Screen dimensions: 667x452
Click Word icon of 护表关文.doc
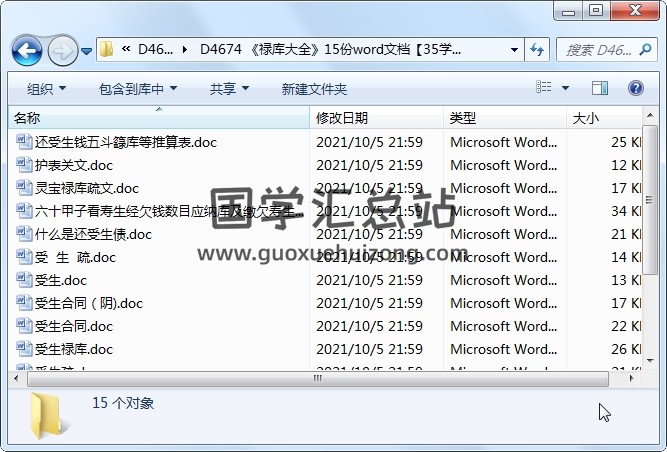point(24,165)
